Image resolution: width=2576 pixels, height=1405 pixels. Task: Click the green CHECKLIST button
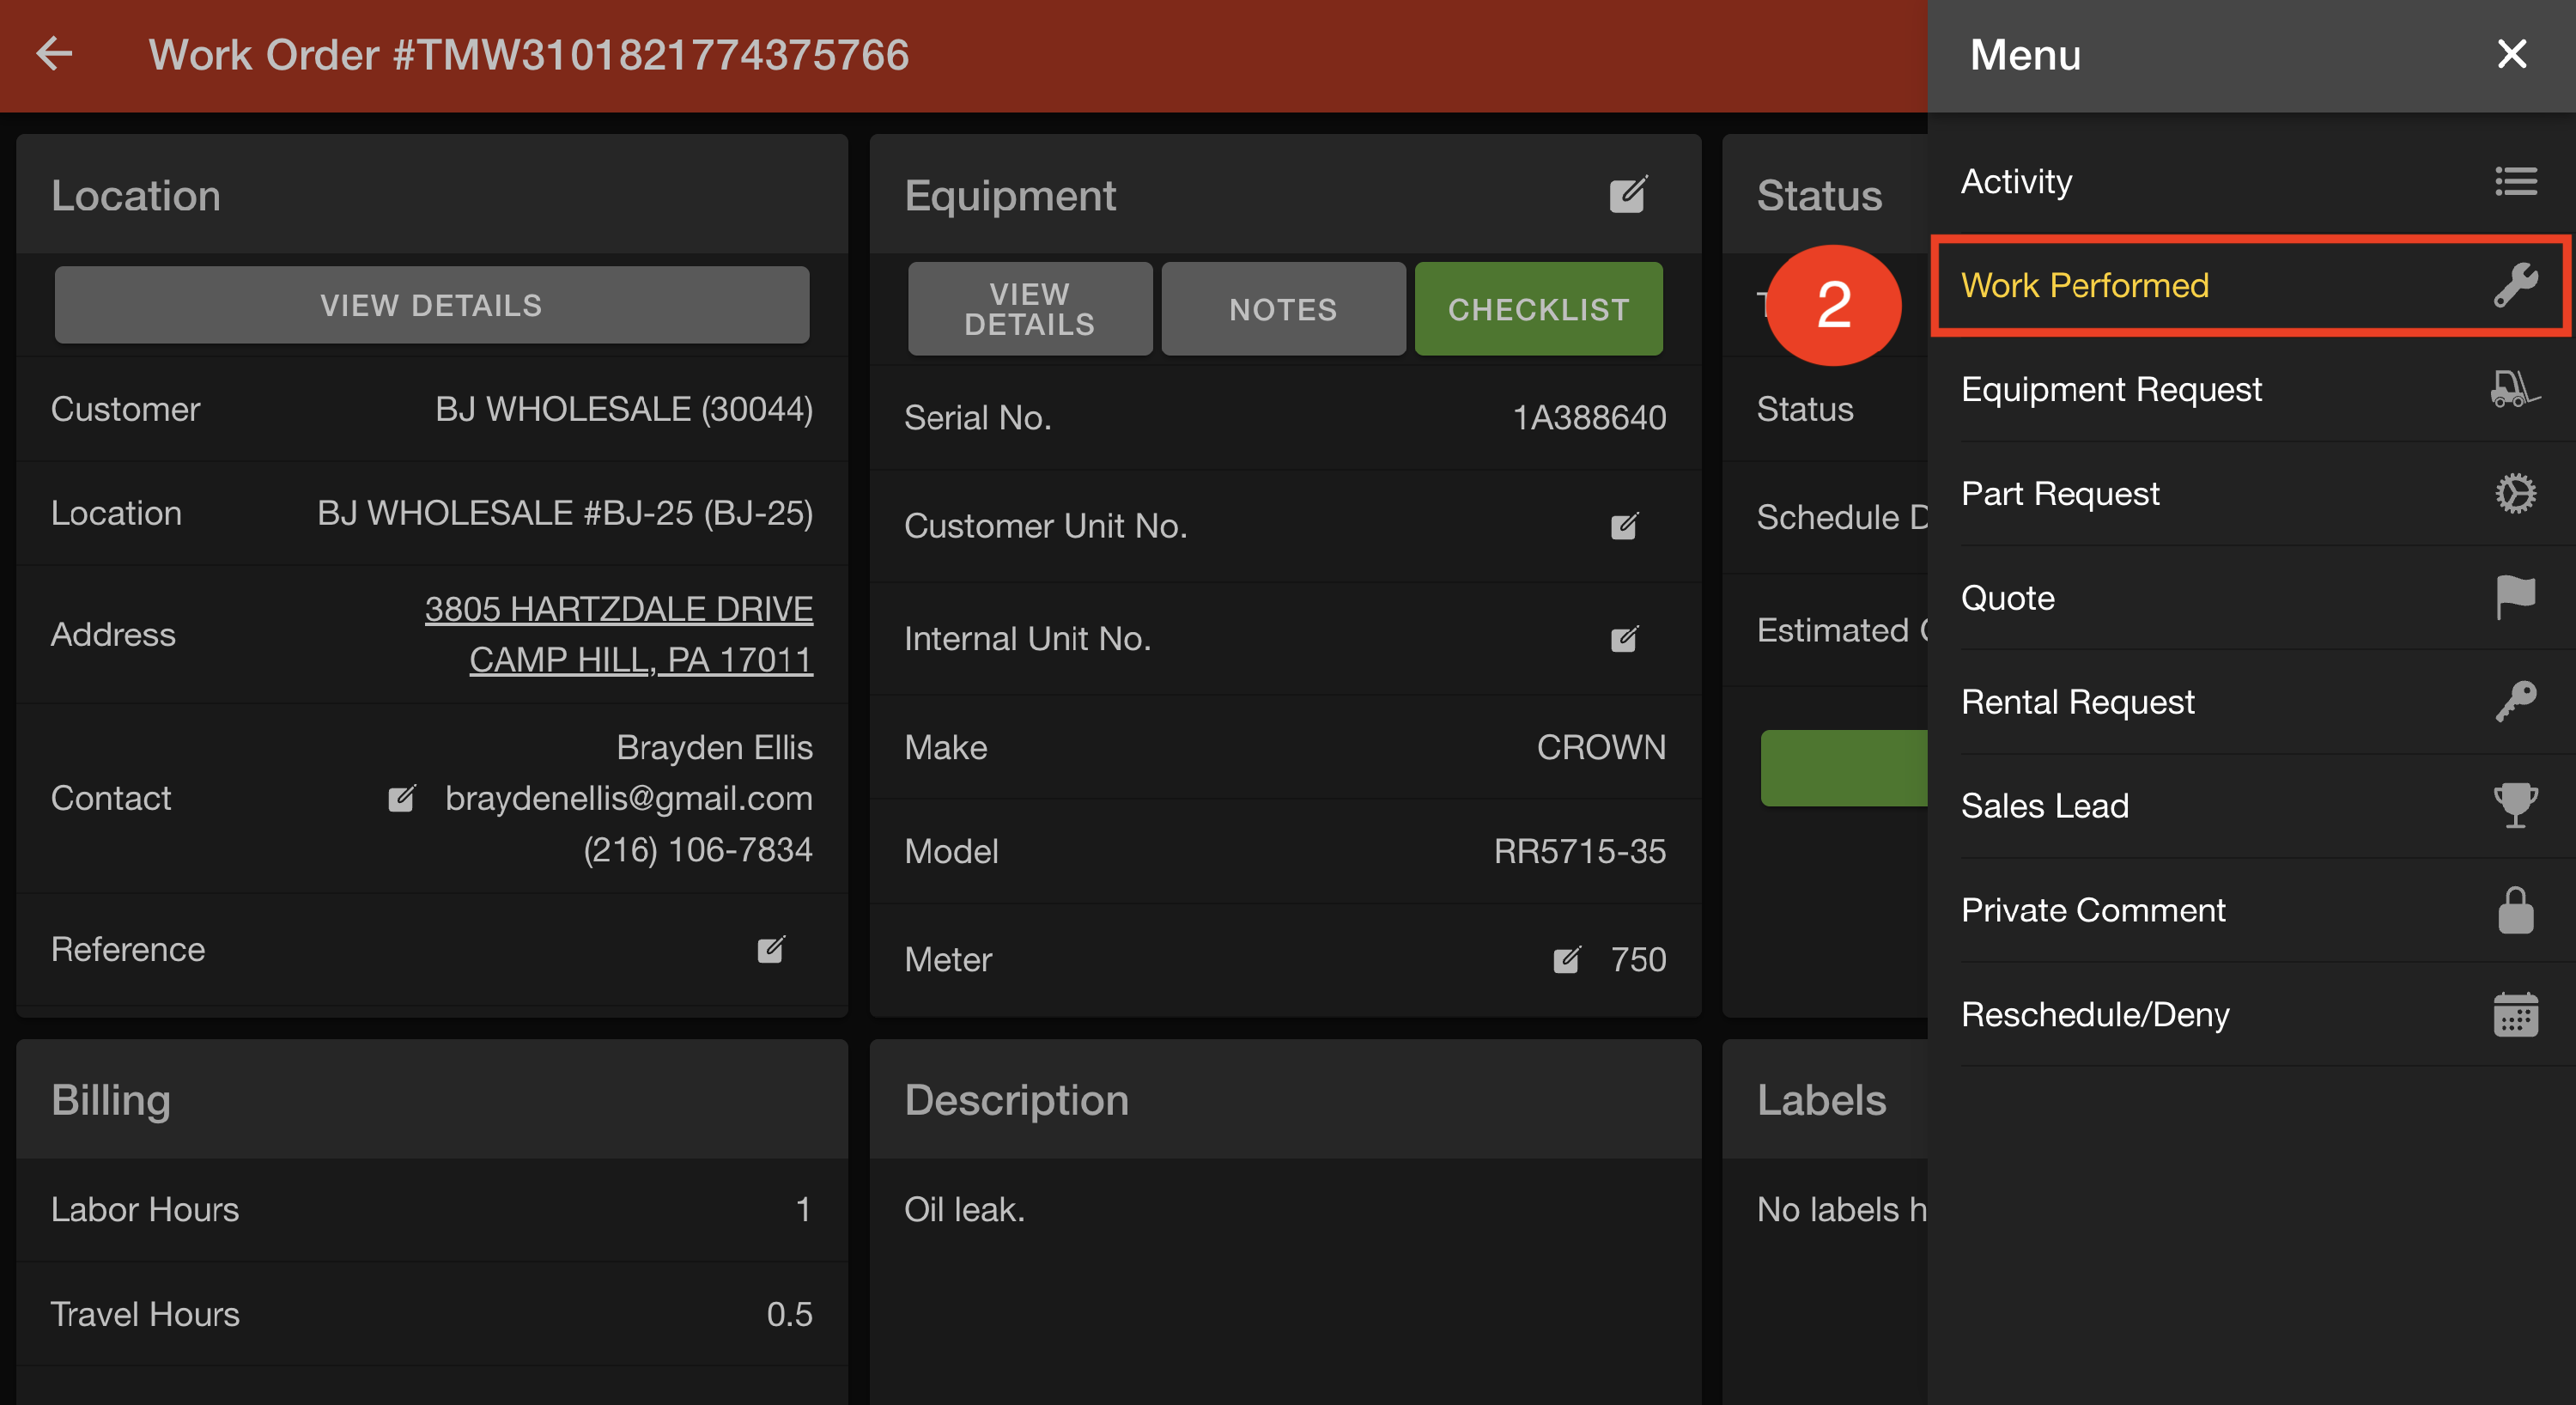tap(1538, 309)
